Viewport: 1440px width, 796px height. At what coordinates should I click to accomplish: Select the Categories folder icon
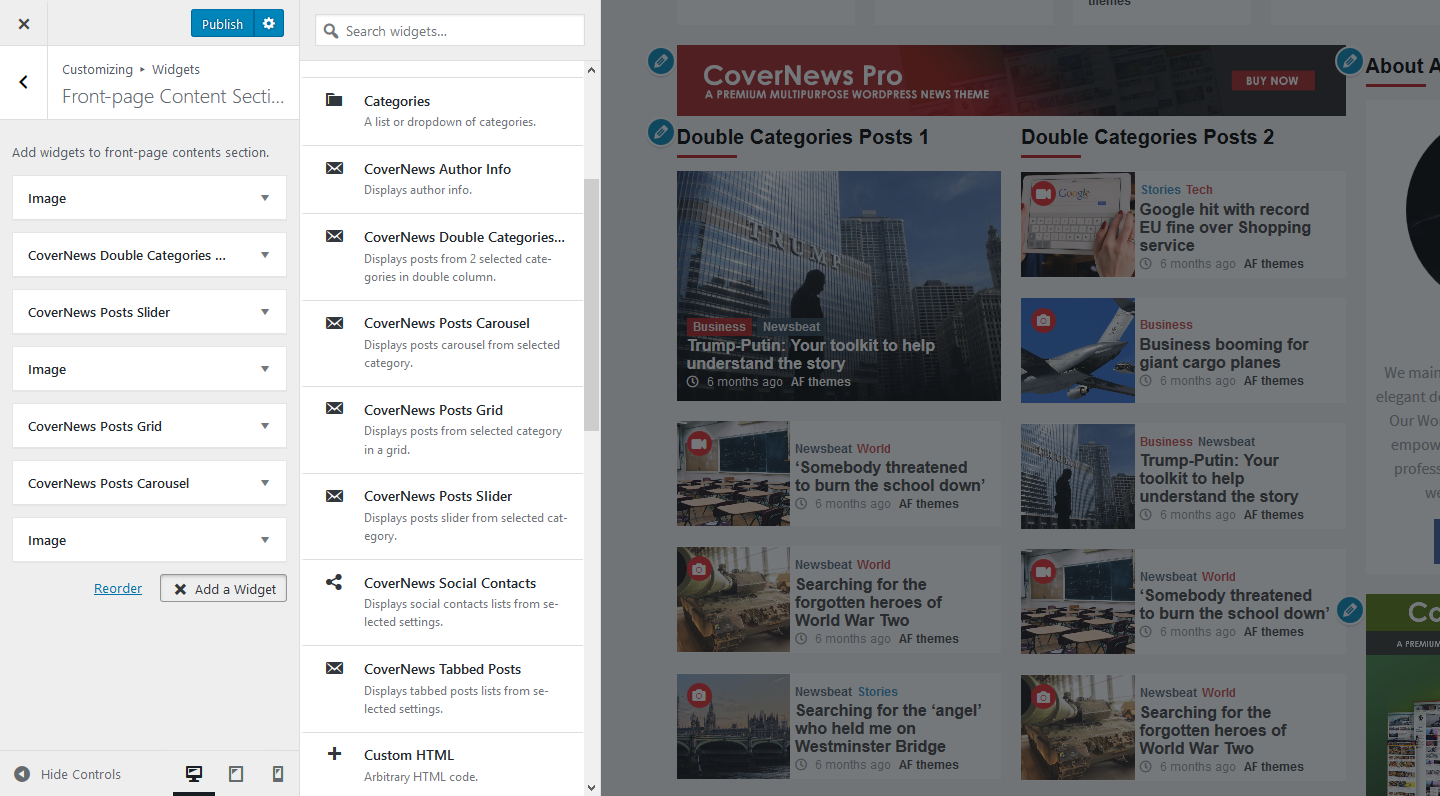click(x=334, y=100)
